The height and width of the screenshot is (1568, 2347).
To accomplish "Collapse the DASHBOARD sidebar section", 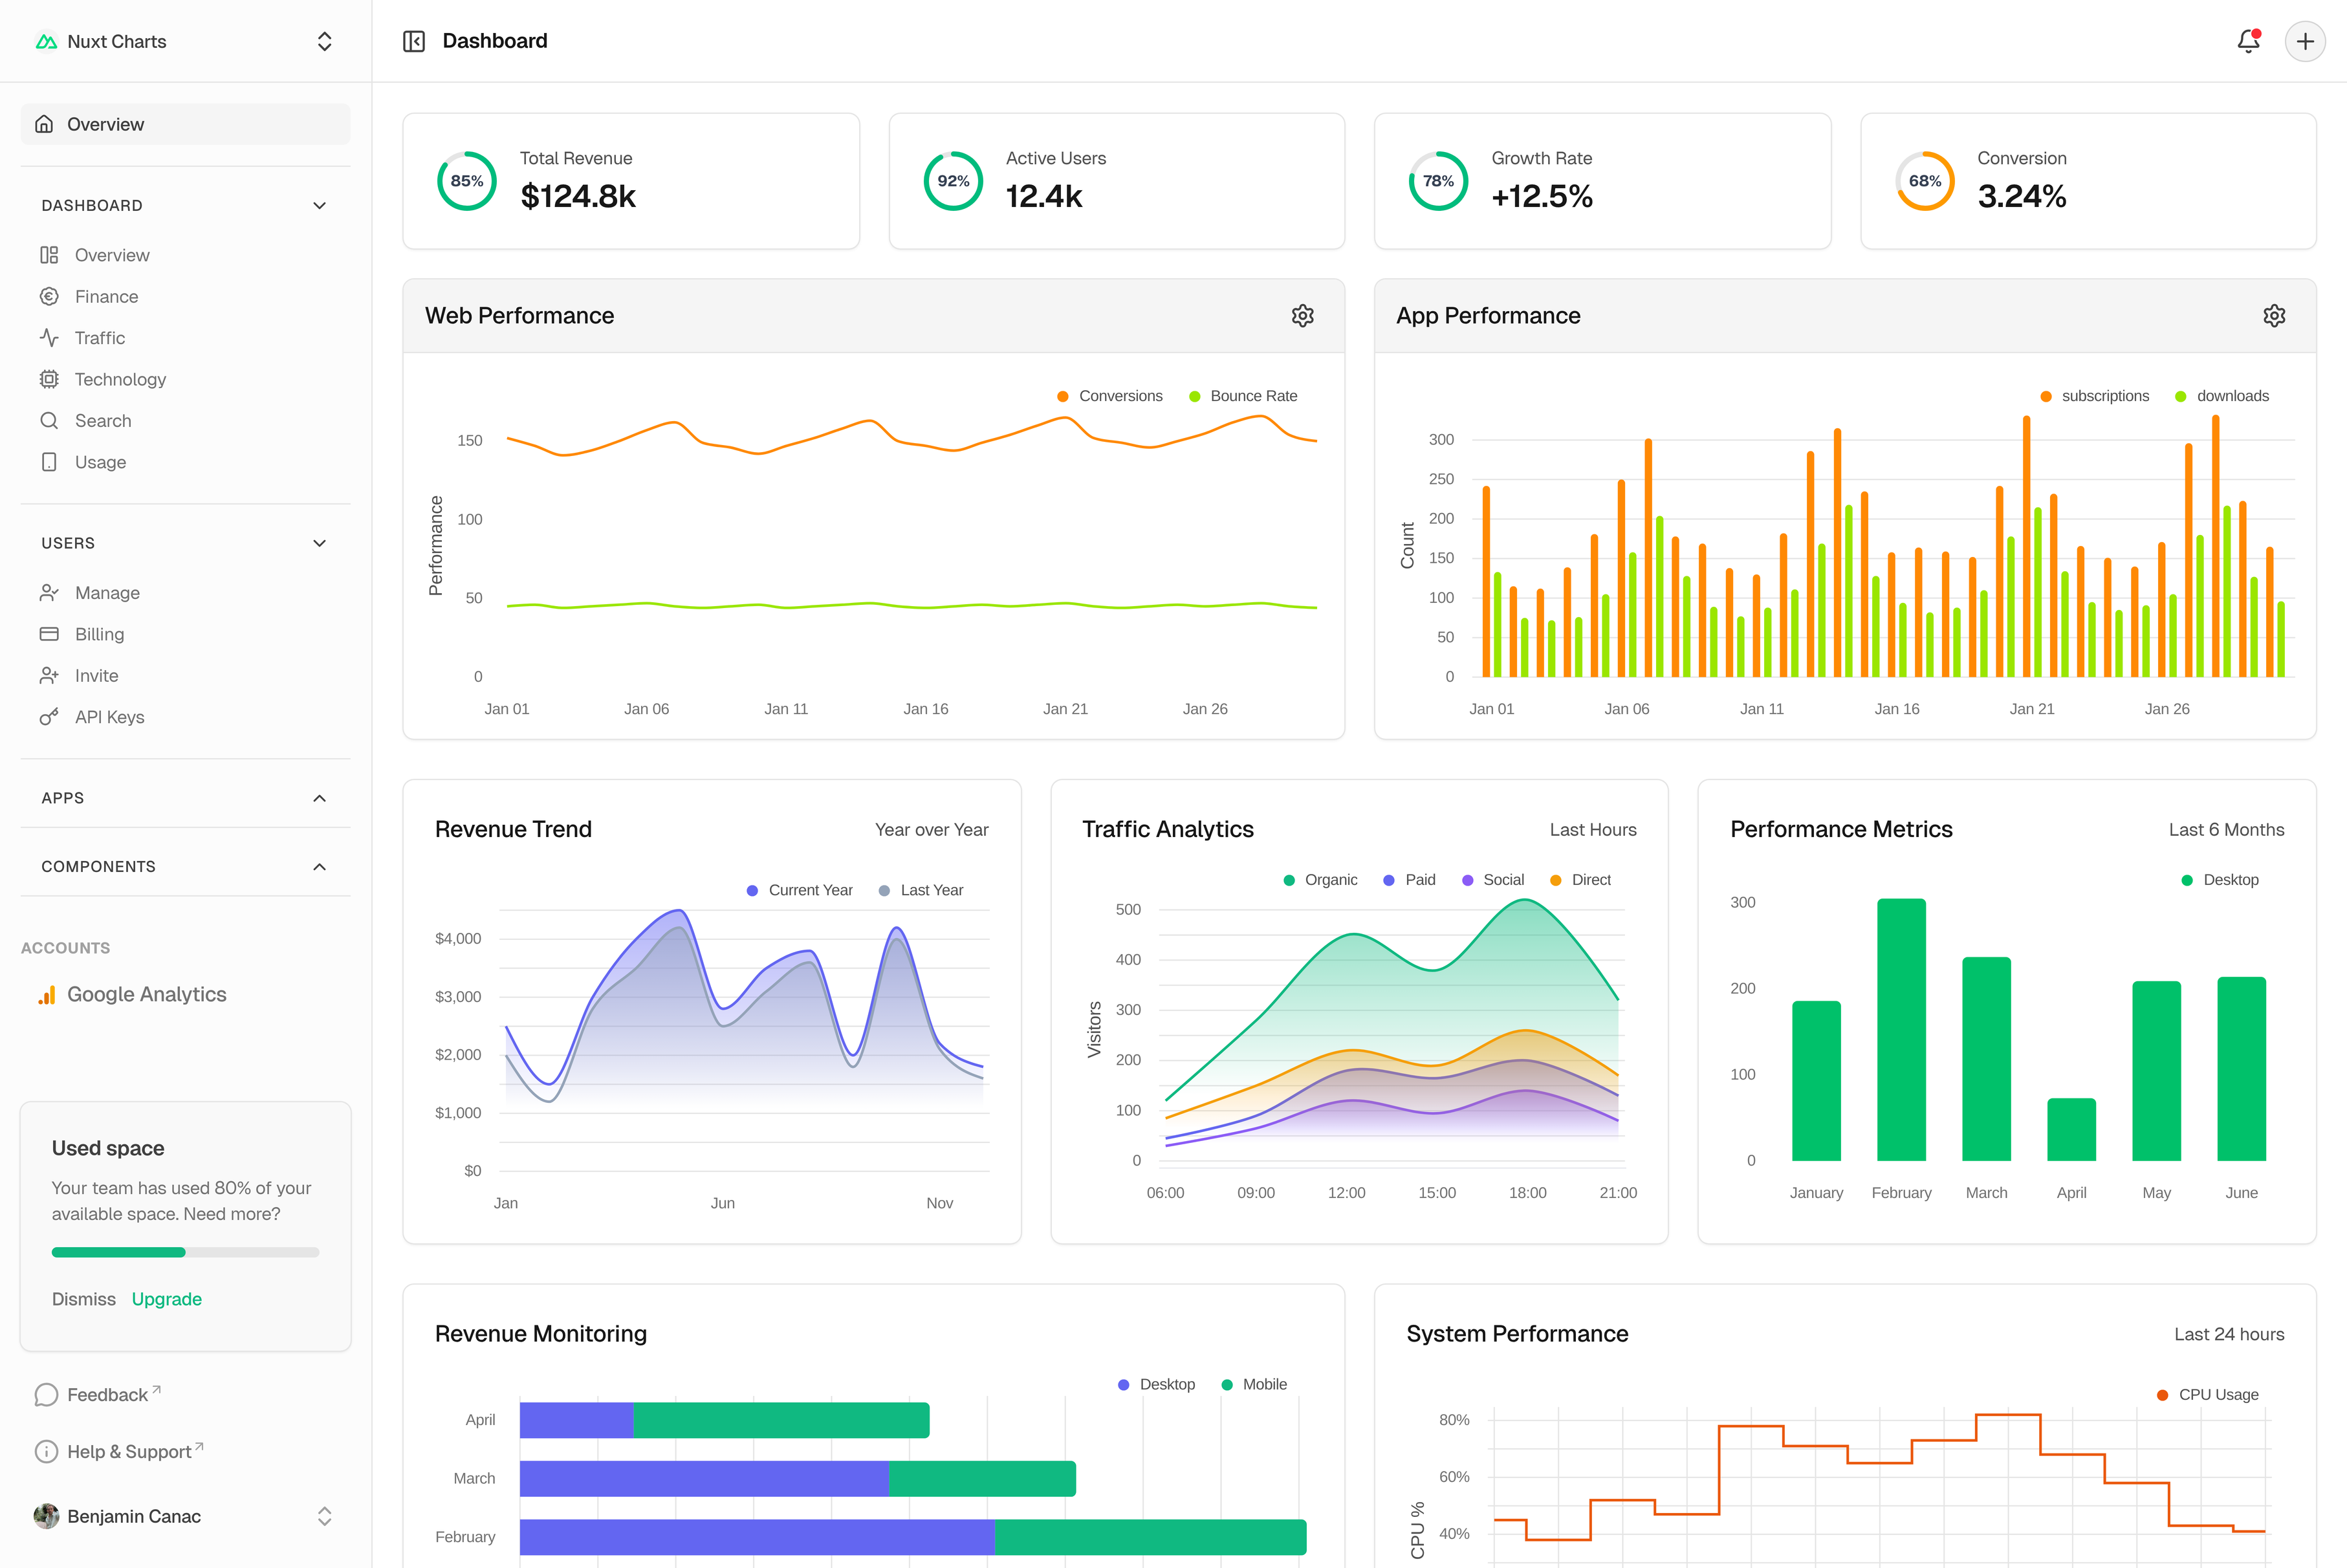I will [319, 205].
